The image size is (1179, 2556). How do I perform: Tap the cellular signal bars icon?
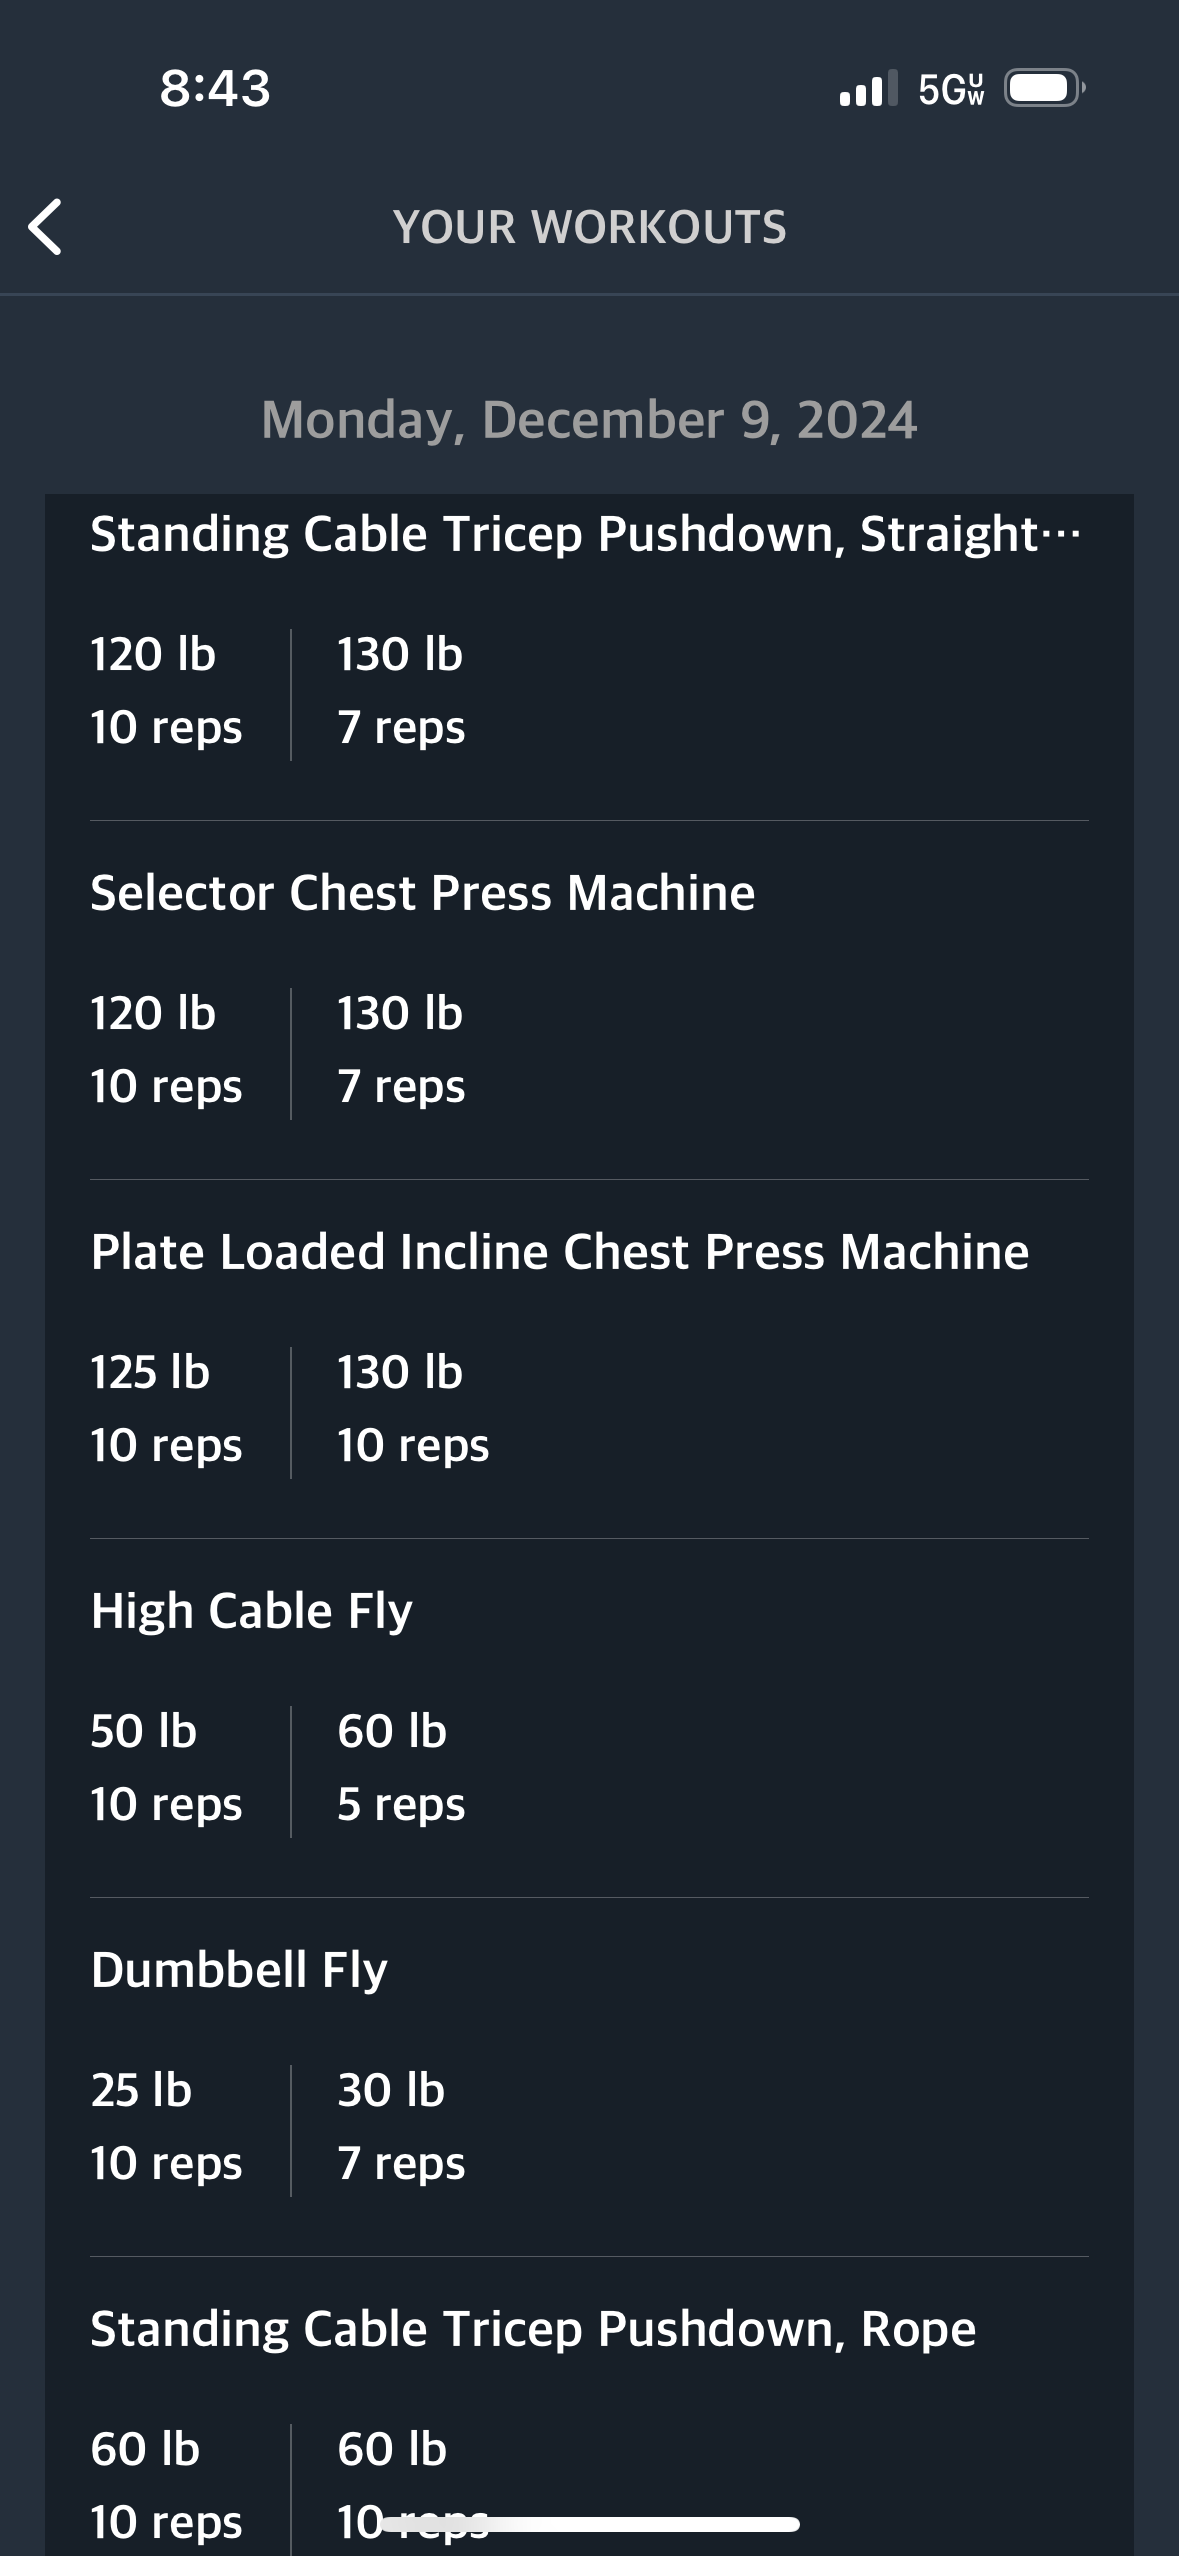[868, 88]
